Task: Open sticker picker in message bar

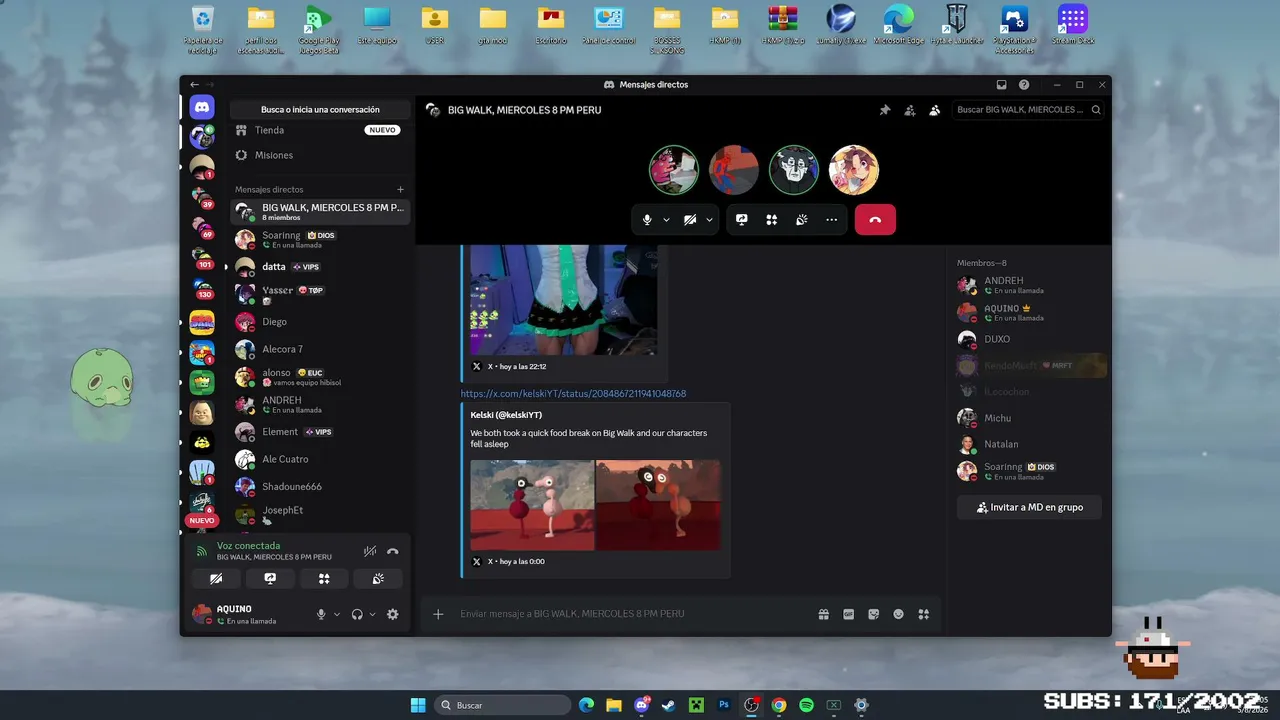Action: pyautogui.click(x=874, y=614)
